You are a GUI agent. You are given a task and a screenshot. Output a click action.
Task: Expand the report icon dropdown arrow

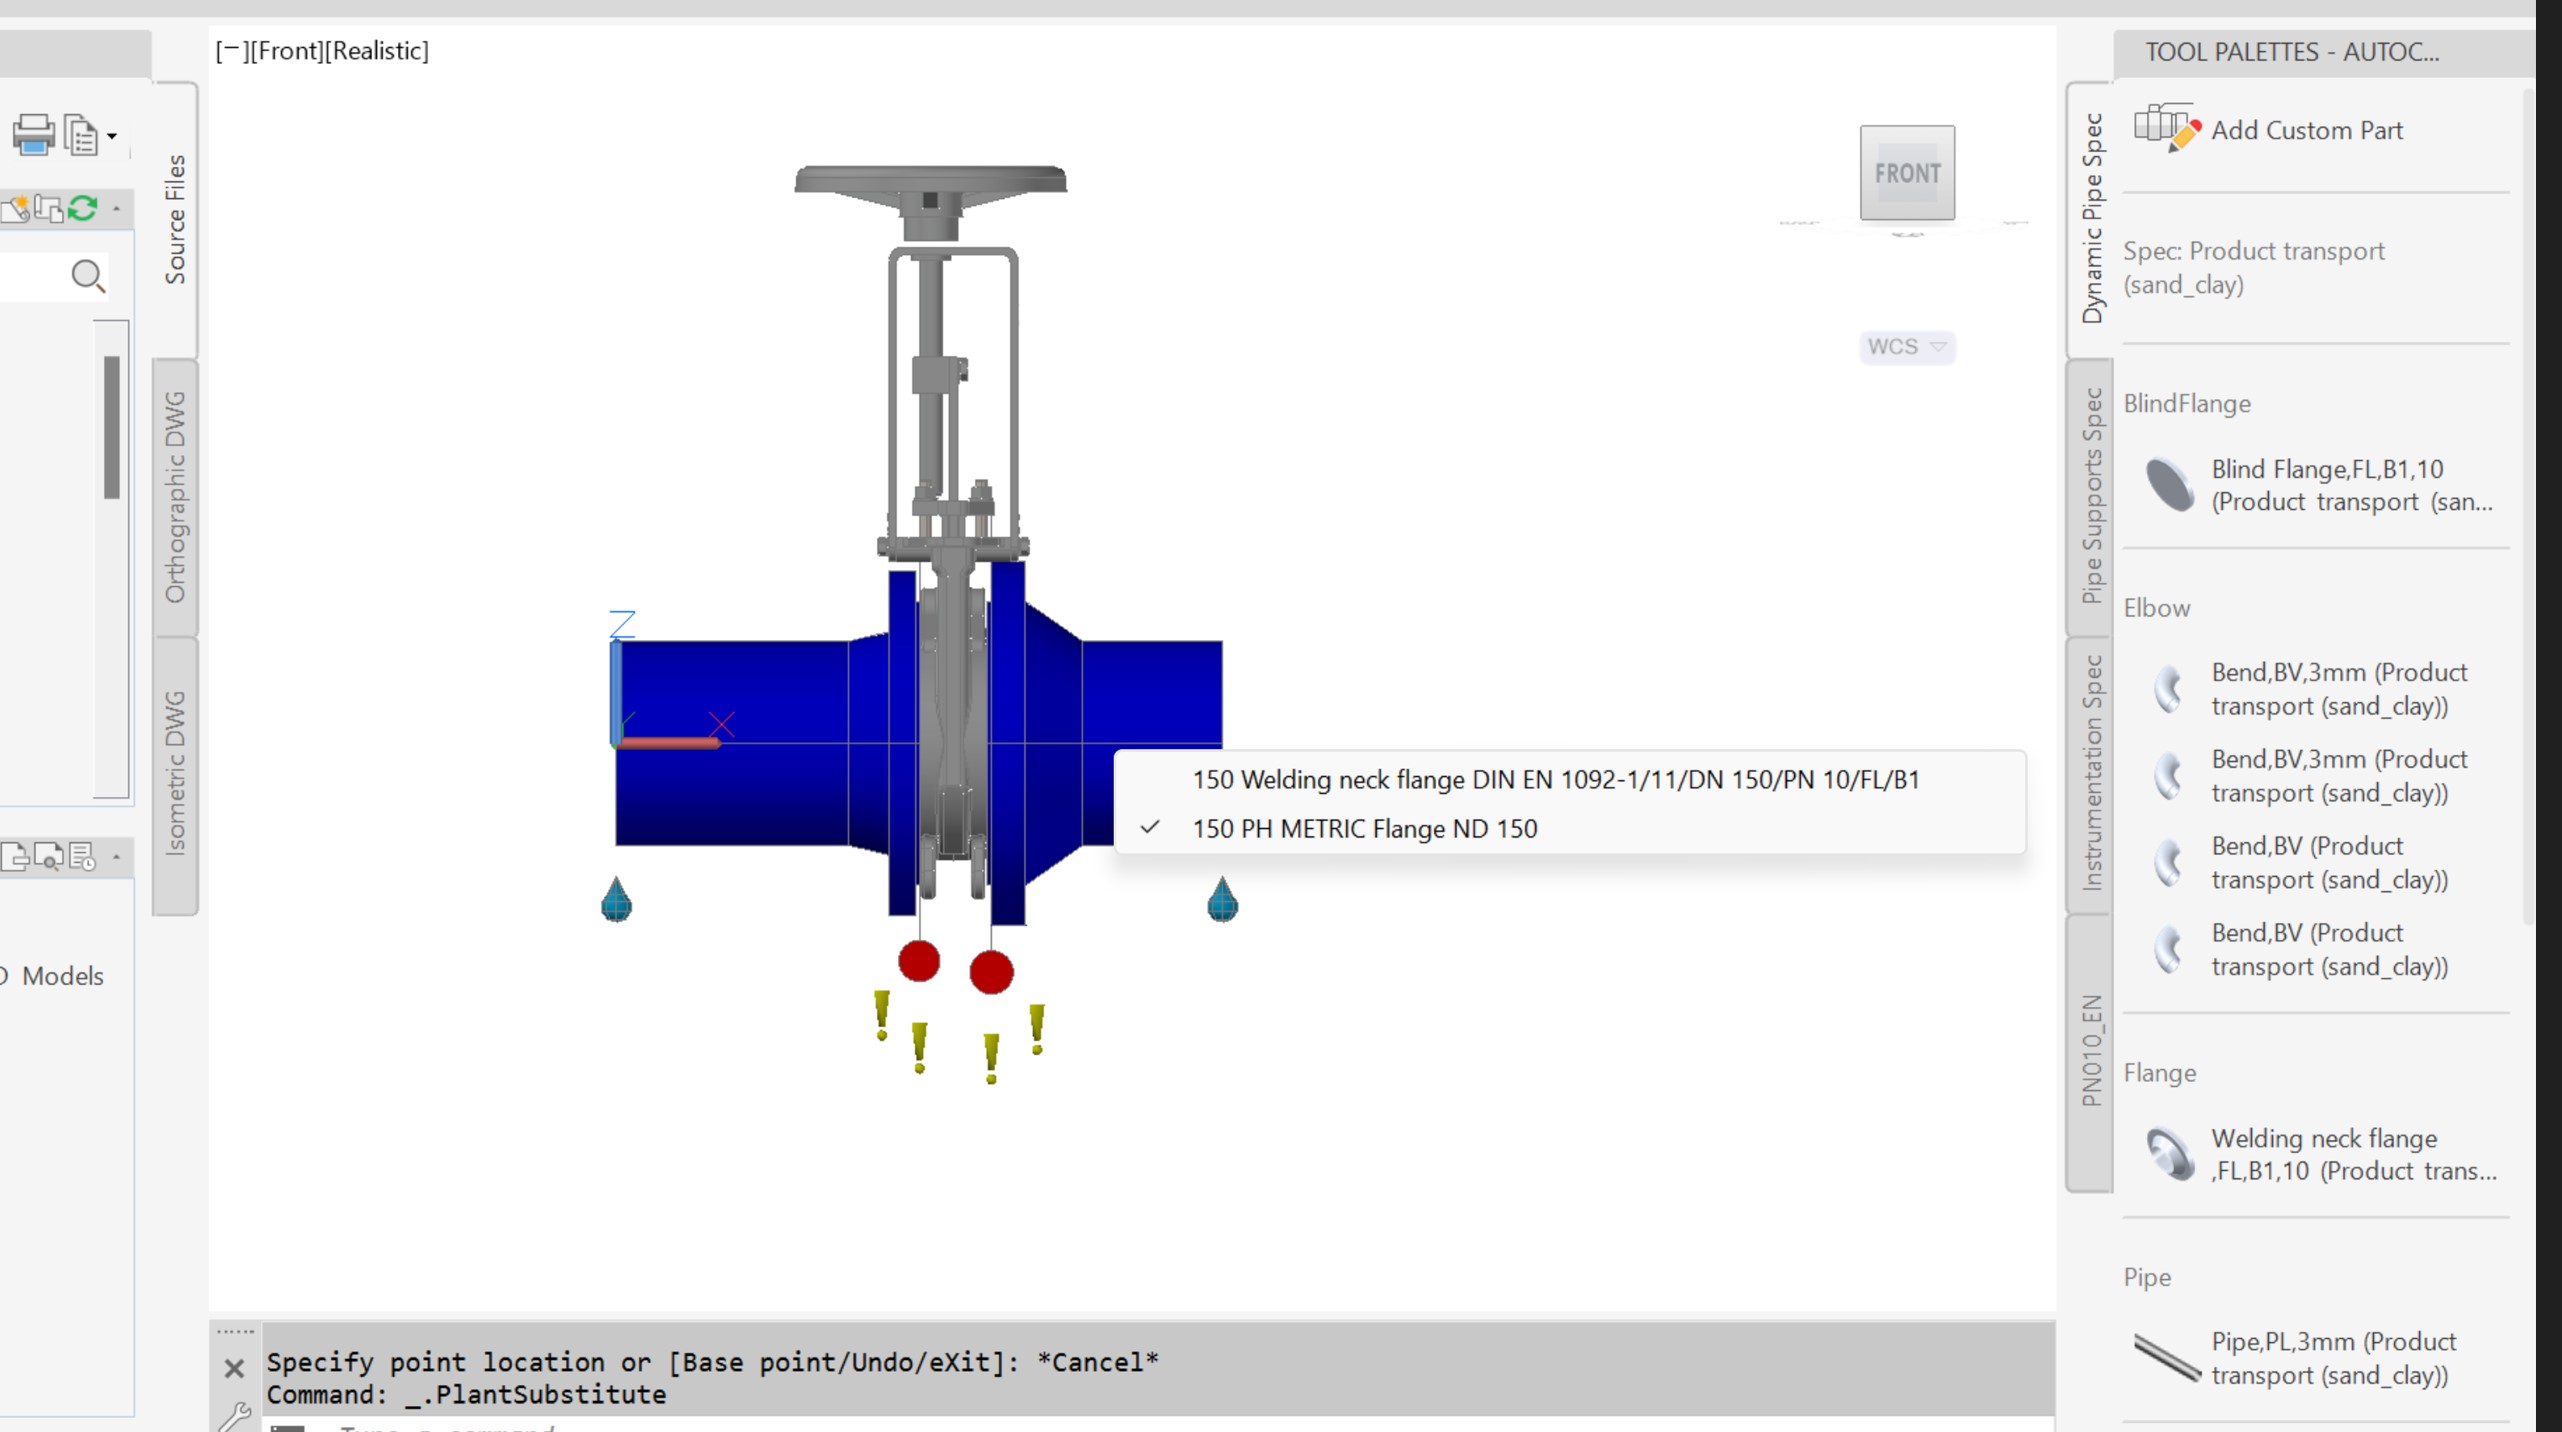point(112,136)
